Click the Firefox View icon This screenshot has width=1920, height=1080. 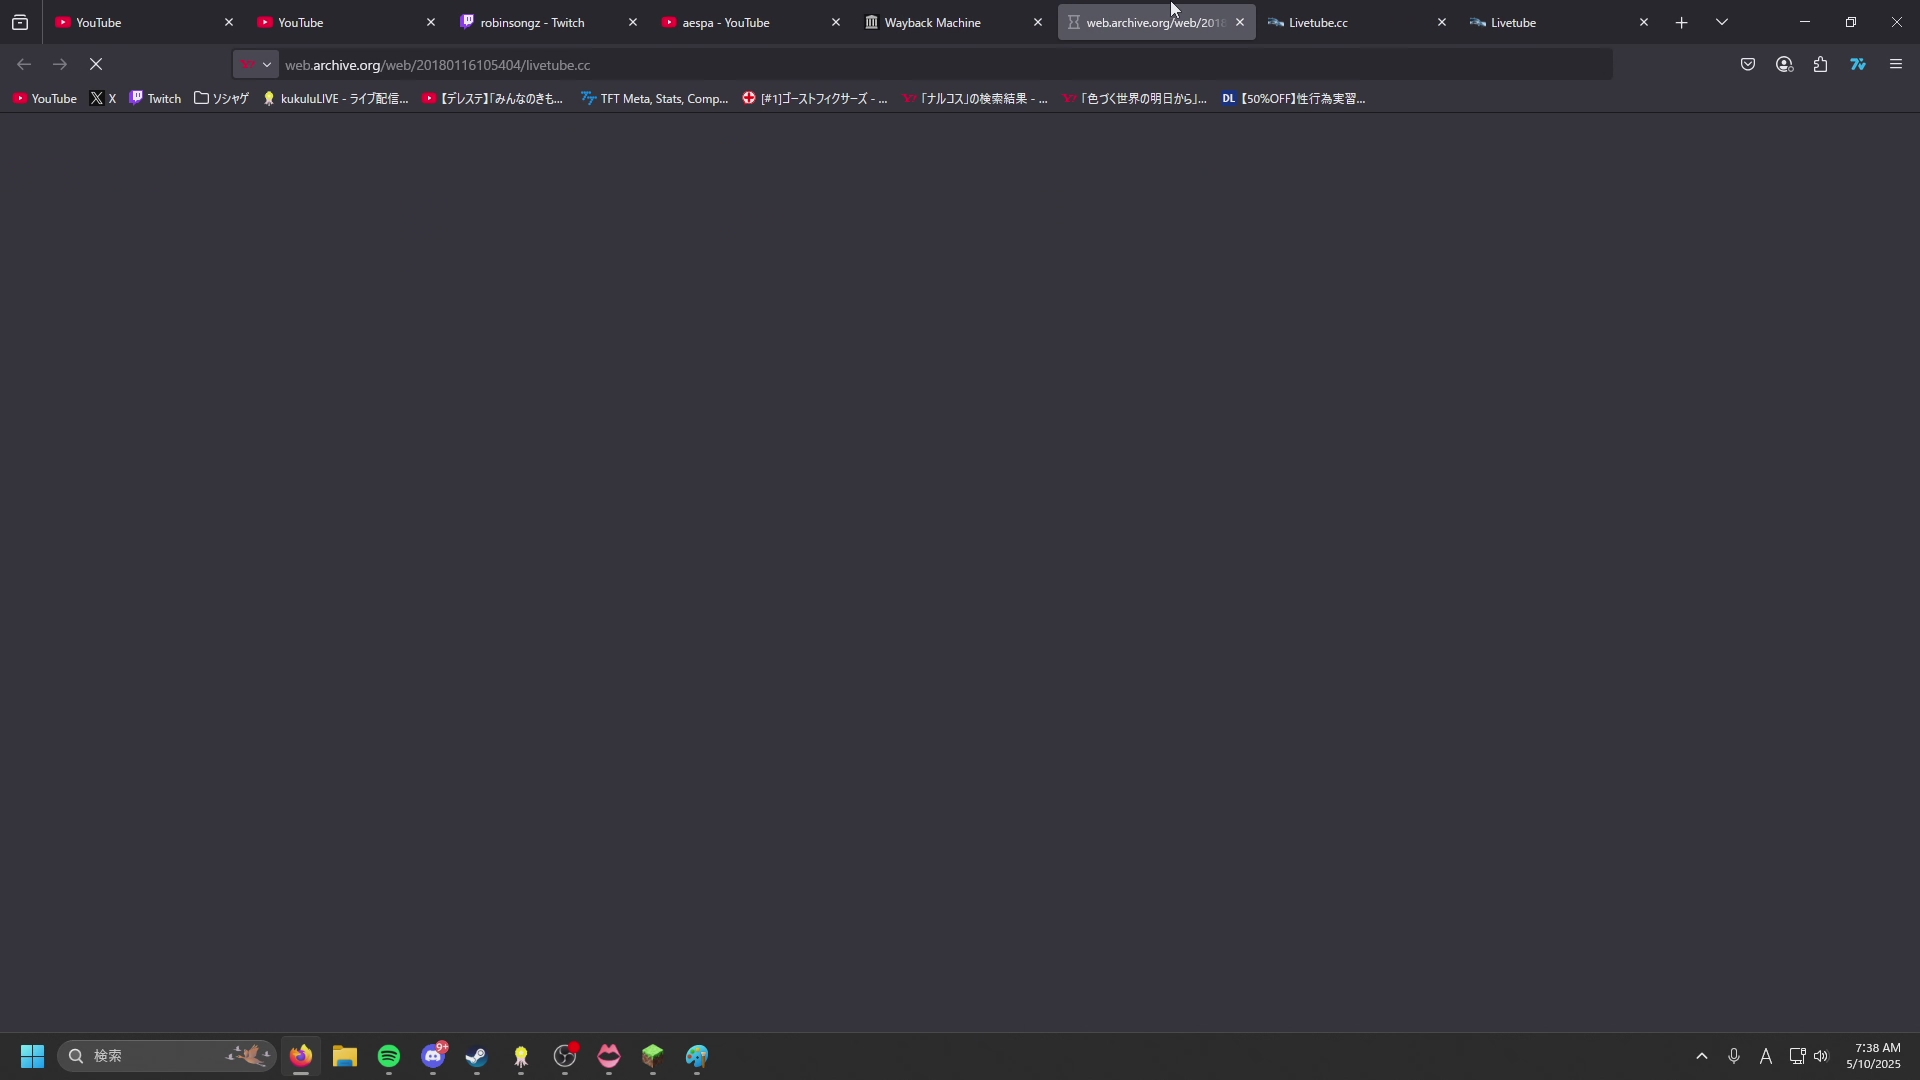(x=20, y=22)
